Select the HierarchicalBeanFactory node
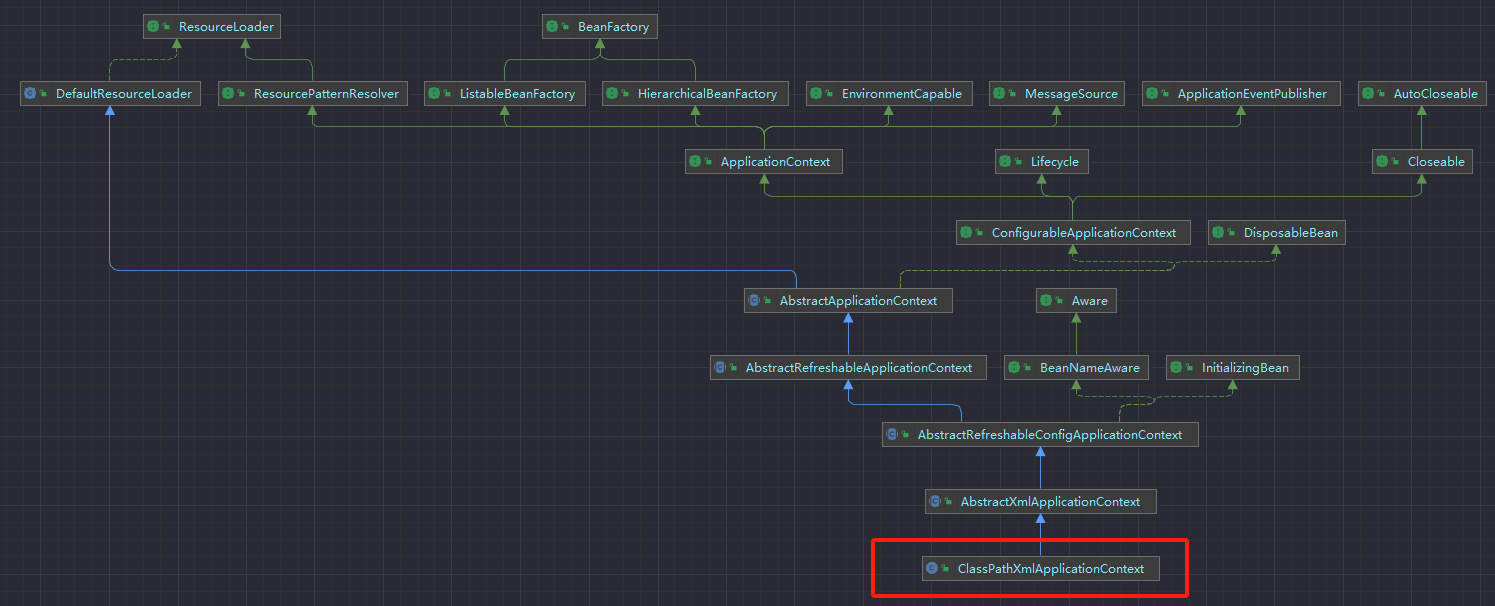The height and width of the screenshot is (606, 1495). (694, 94)
